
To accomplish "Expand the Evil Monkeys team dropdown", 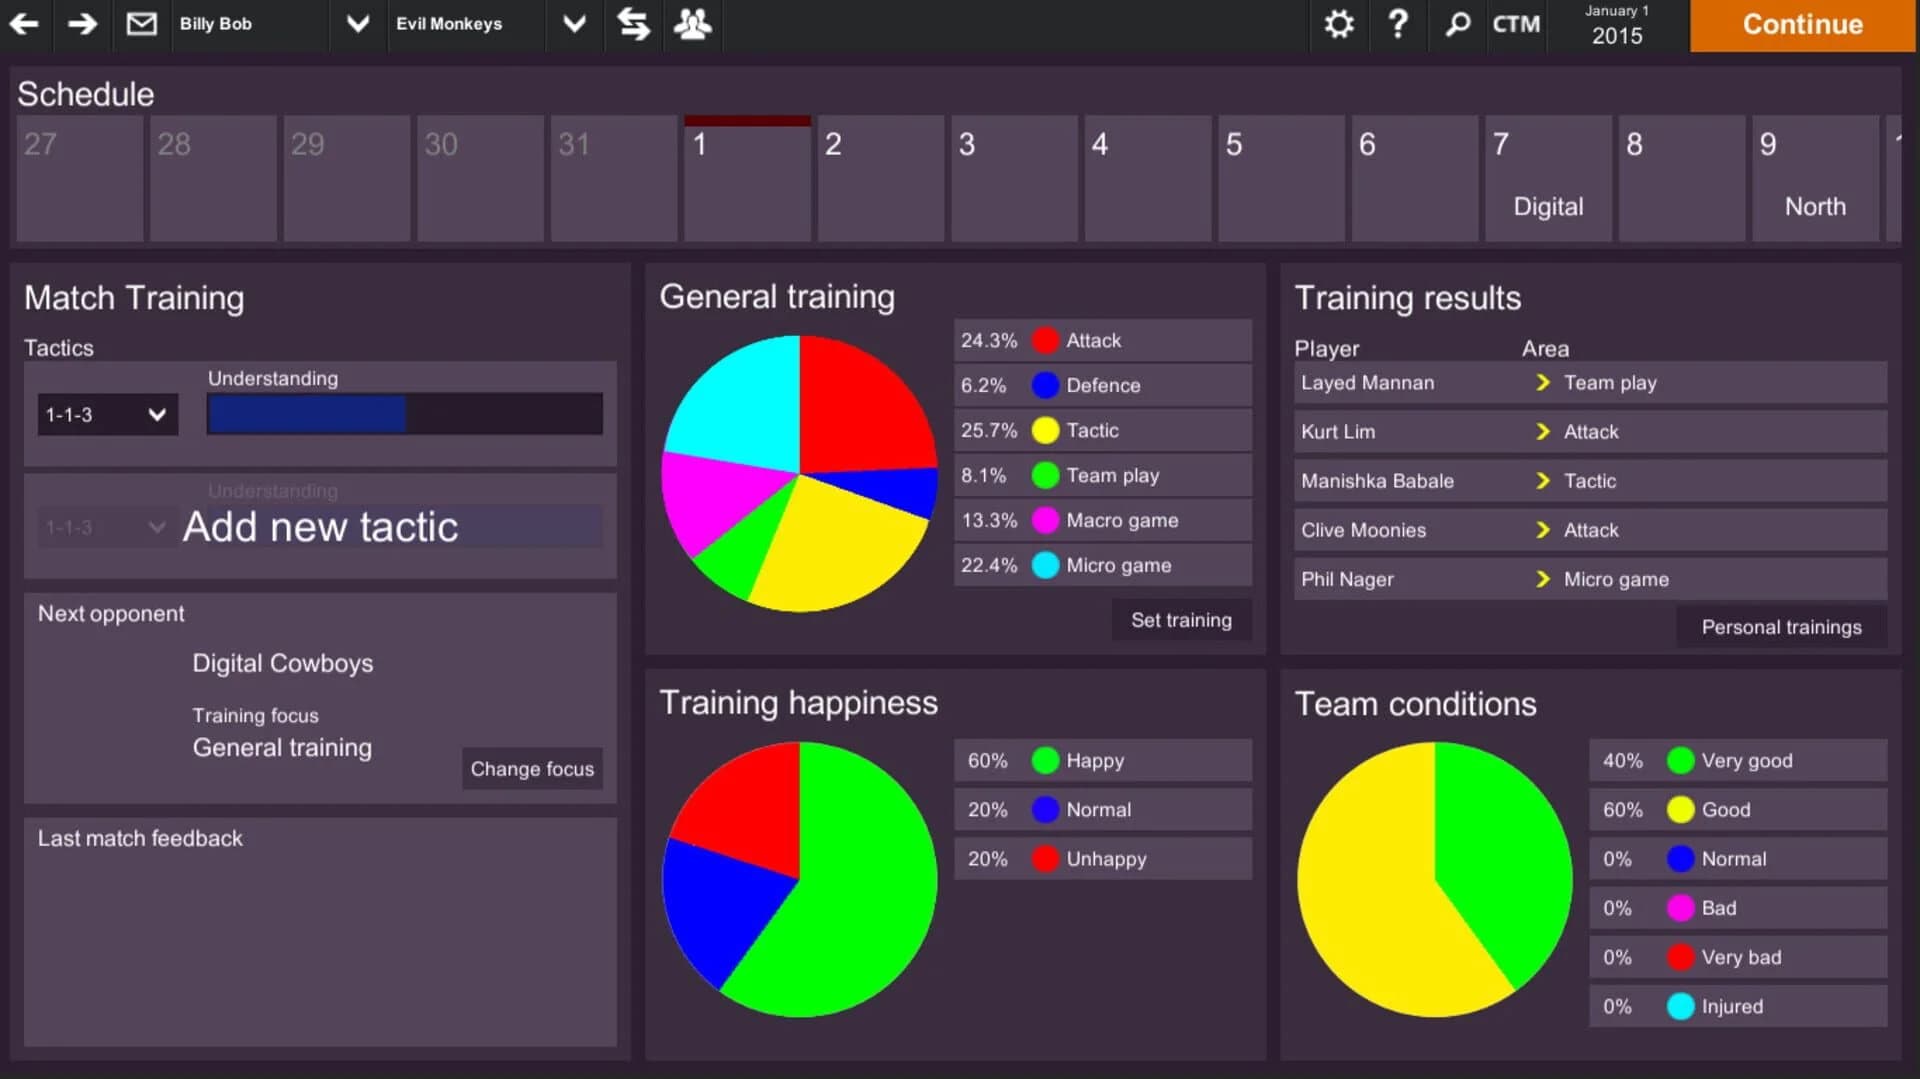I will (573, 24).
